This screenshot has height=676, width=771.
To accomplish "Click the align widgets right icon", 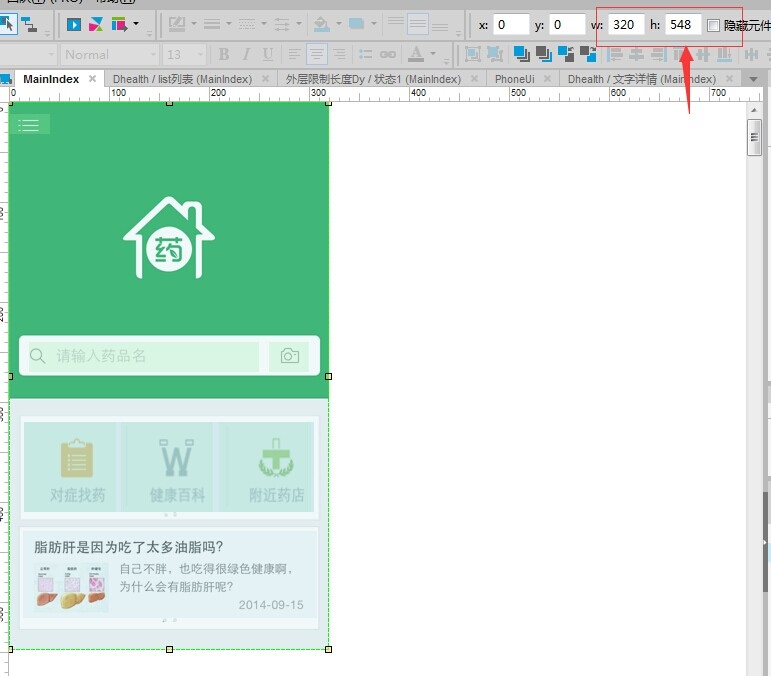I will pos(659,54).
